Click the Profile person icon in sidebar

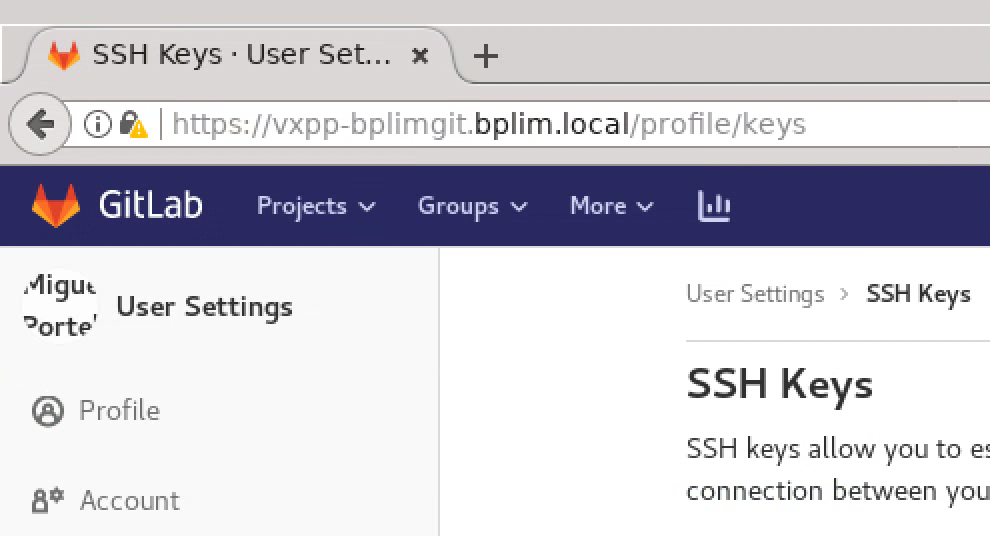tap(47, 411)
